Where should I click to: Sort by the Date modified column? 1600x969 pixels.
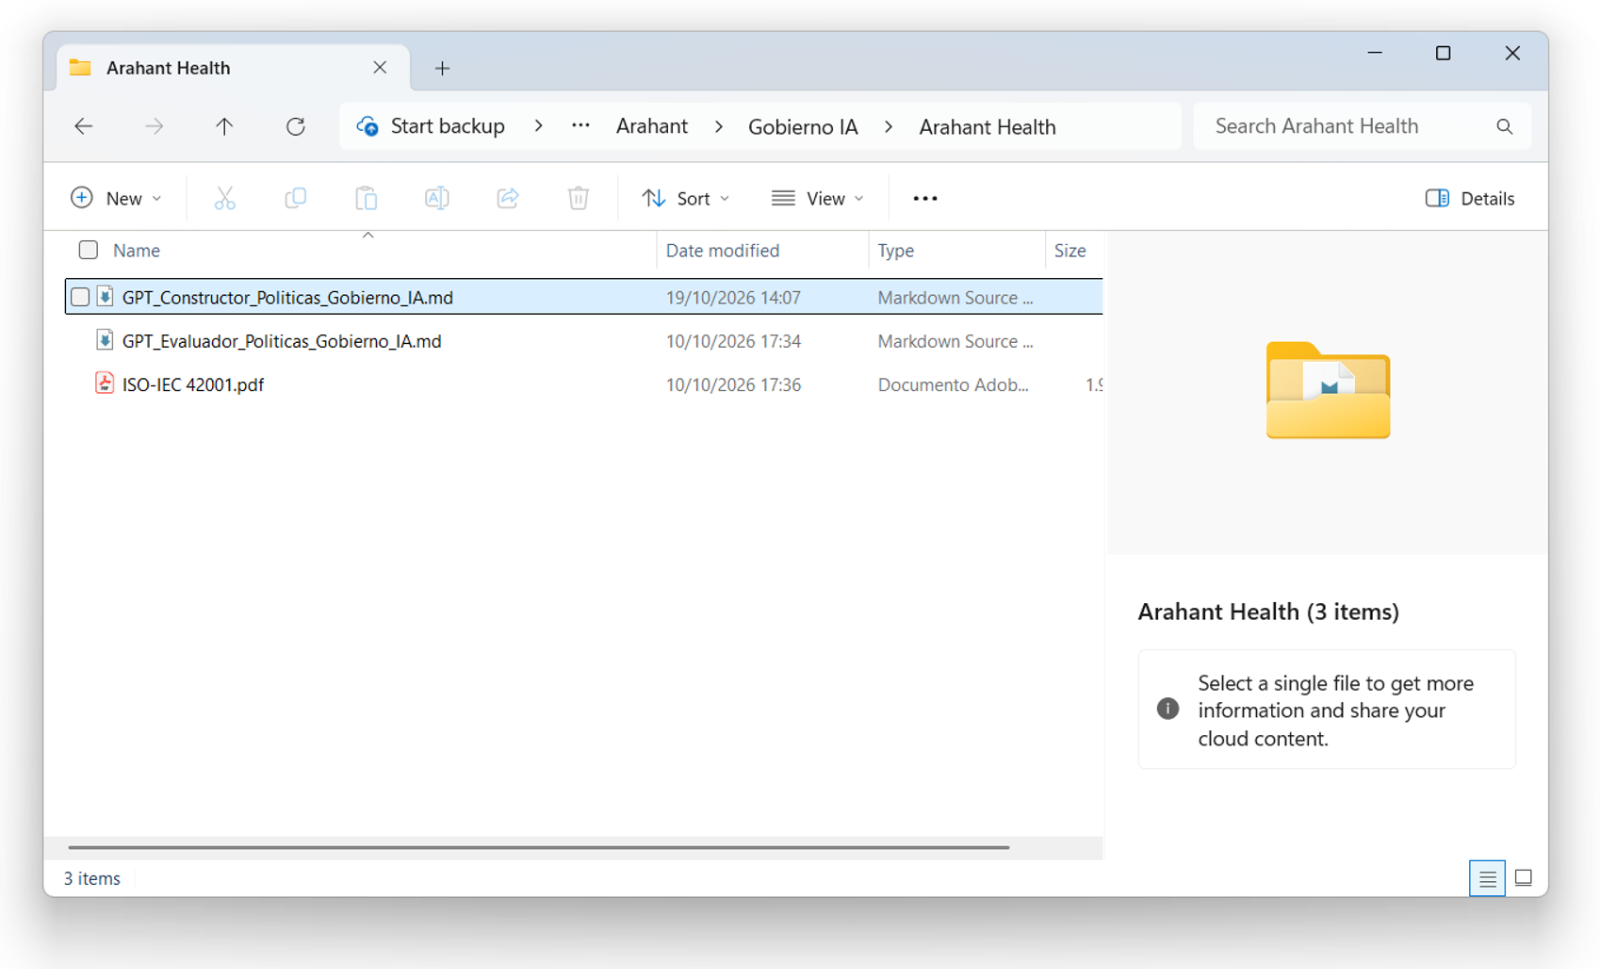pos(723,250)
